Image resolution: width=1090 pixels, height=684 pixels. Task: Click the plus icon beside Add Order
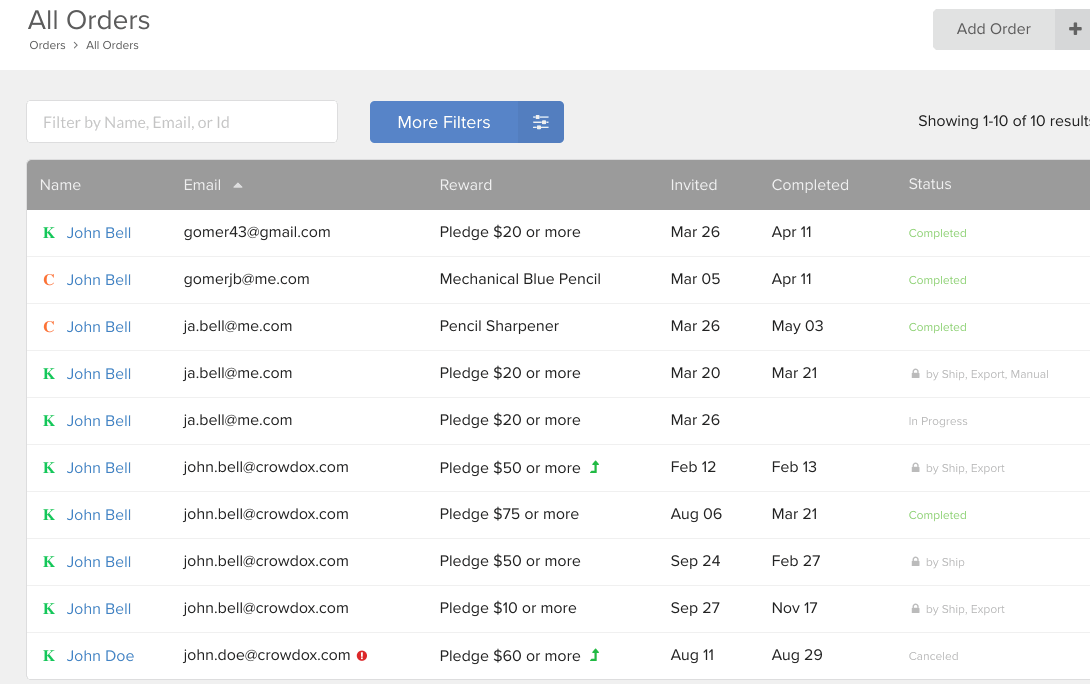[x=1074, y=29]
